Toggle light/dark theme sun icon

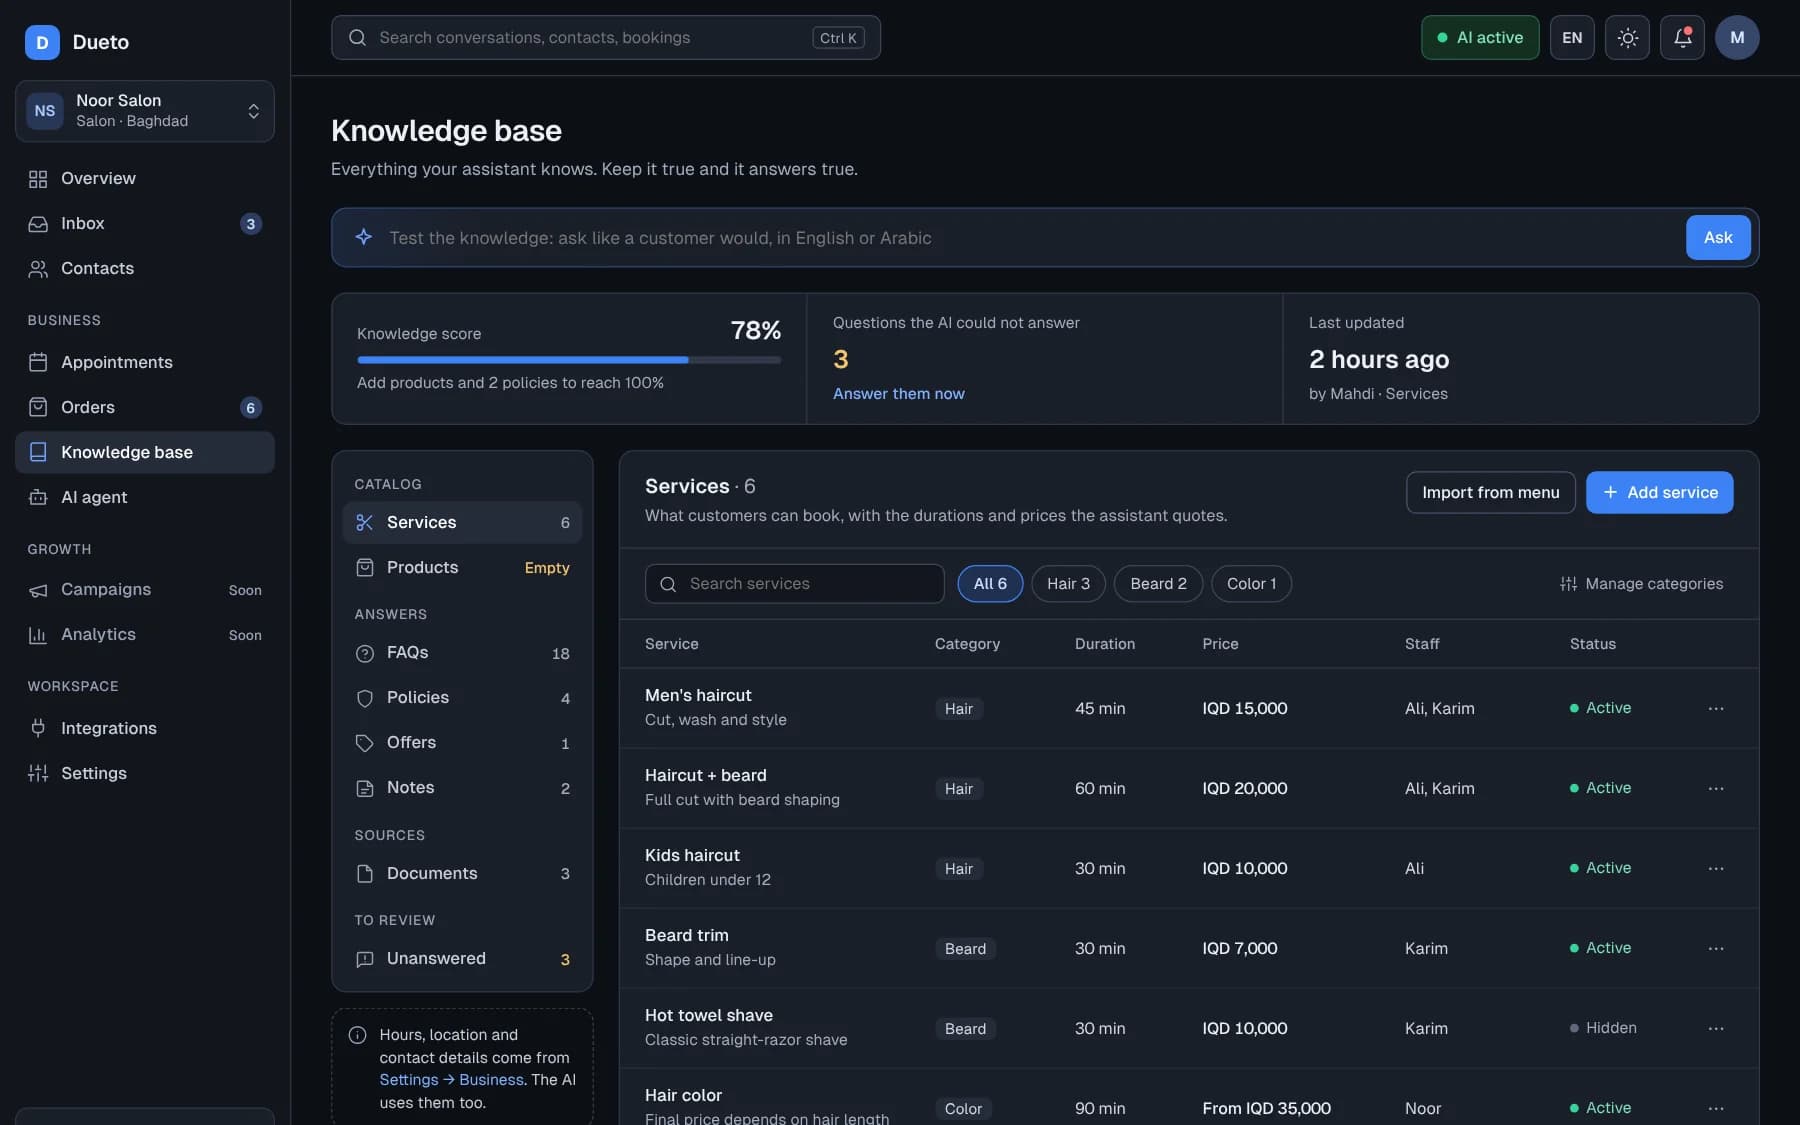click(x=1627, y=38)
